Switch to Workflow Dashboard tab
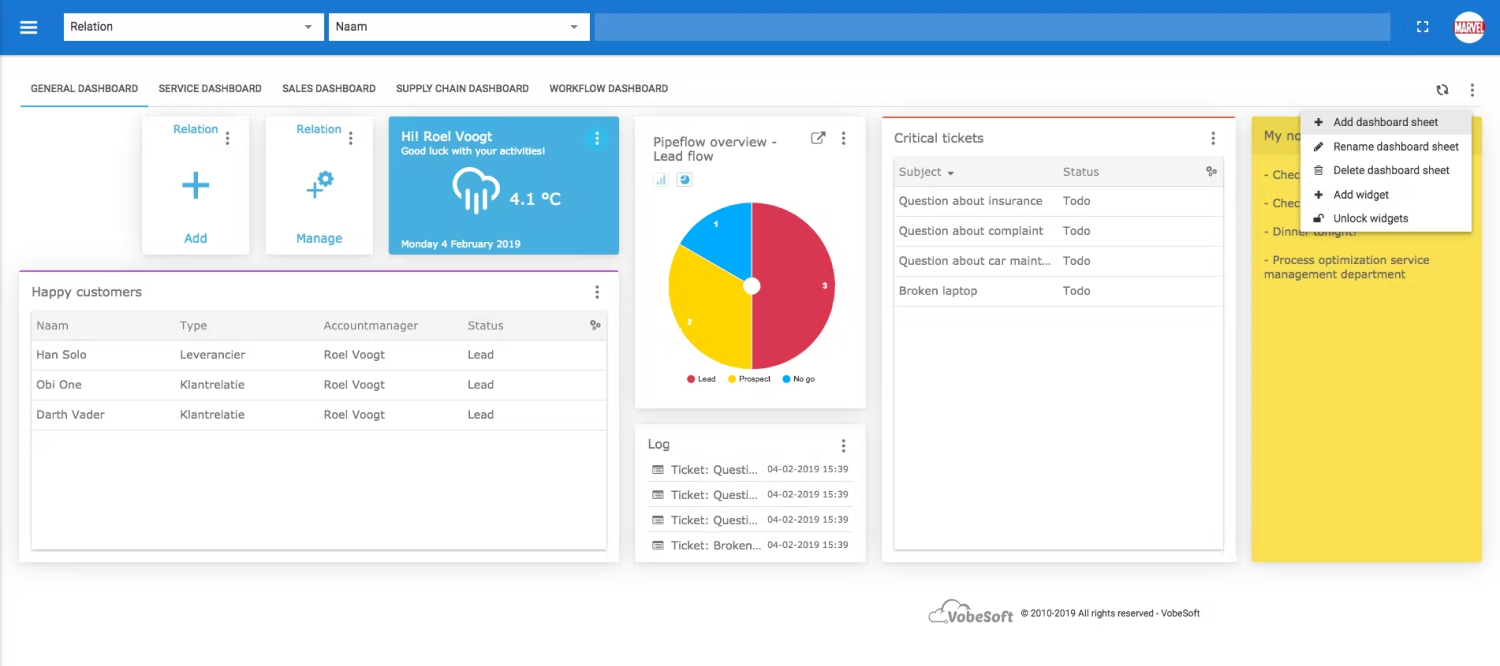The width and height of the screenshot is (1500, 666). coord(608,89)
